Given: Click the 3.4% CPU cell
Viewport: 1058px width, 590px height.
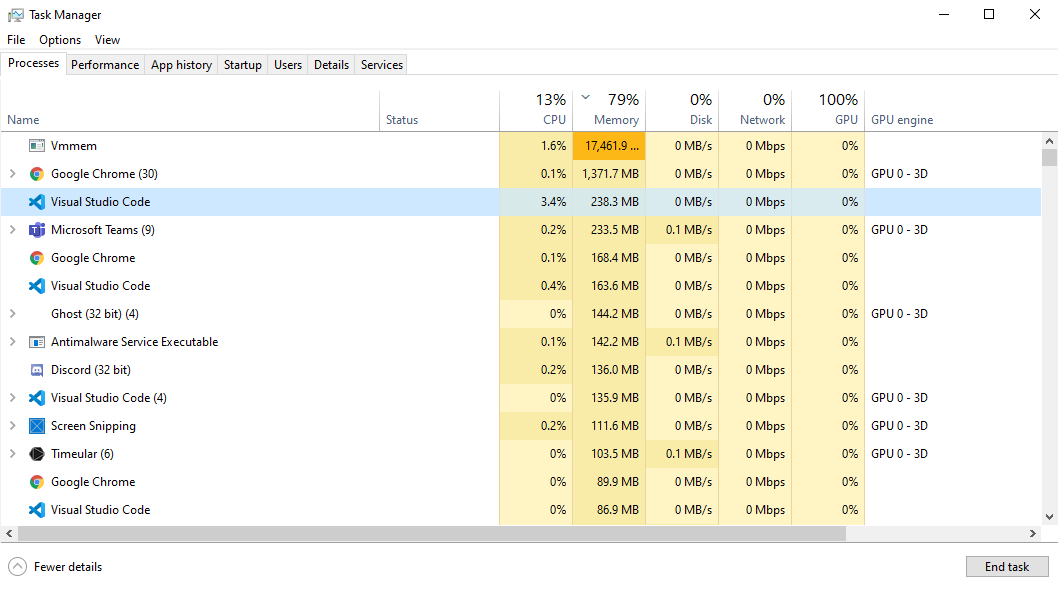Looking at the screenshot, I should click(x=536, y=202).
